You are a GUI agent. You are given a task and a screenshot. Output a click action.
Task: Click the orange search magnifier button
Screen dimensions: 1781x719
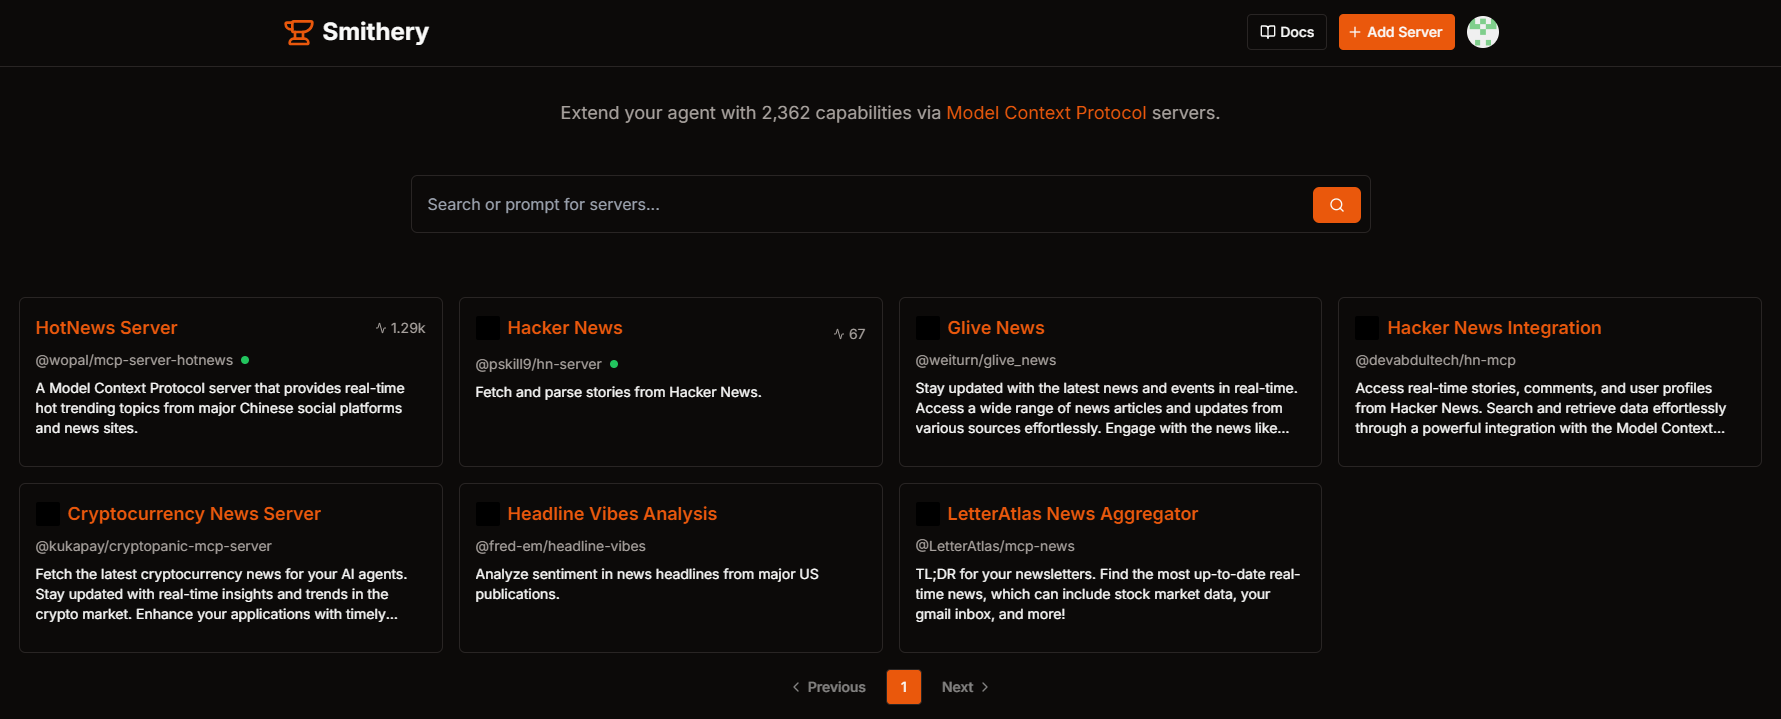[x=1336, y=205]
